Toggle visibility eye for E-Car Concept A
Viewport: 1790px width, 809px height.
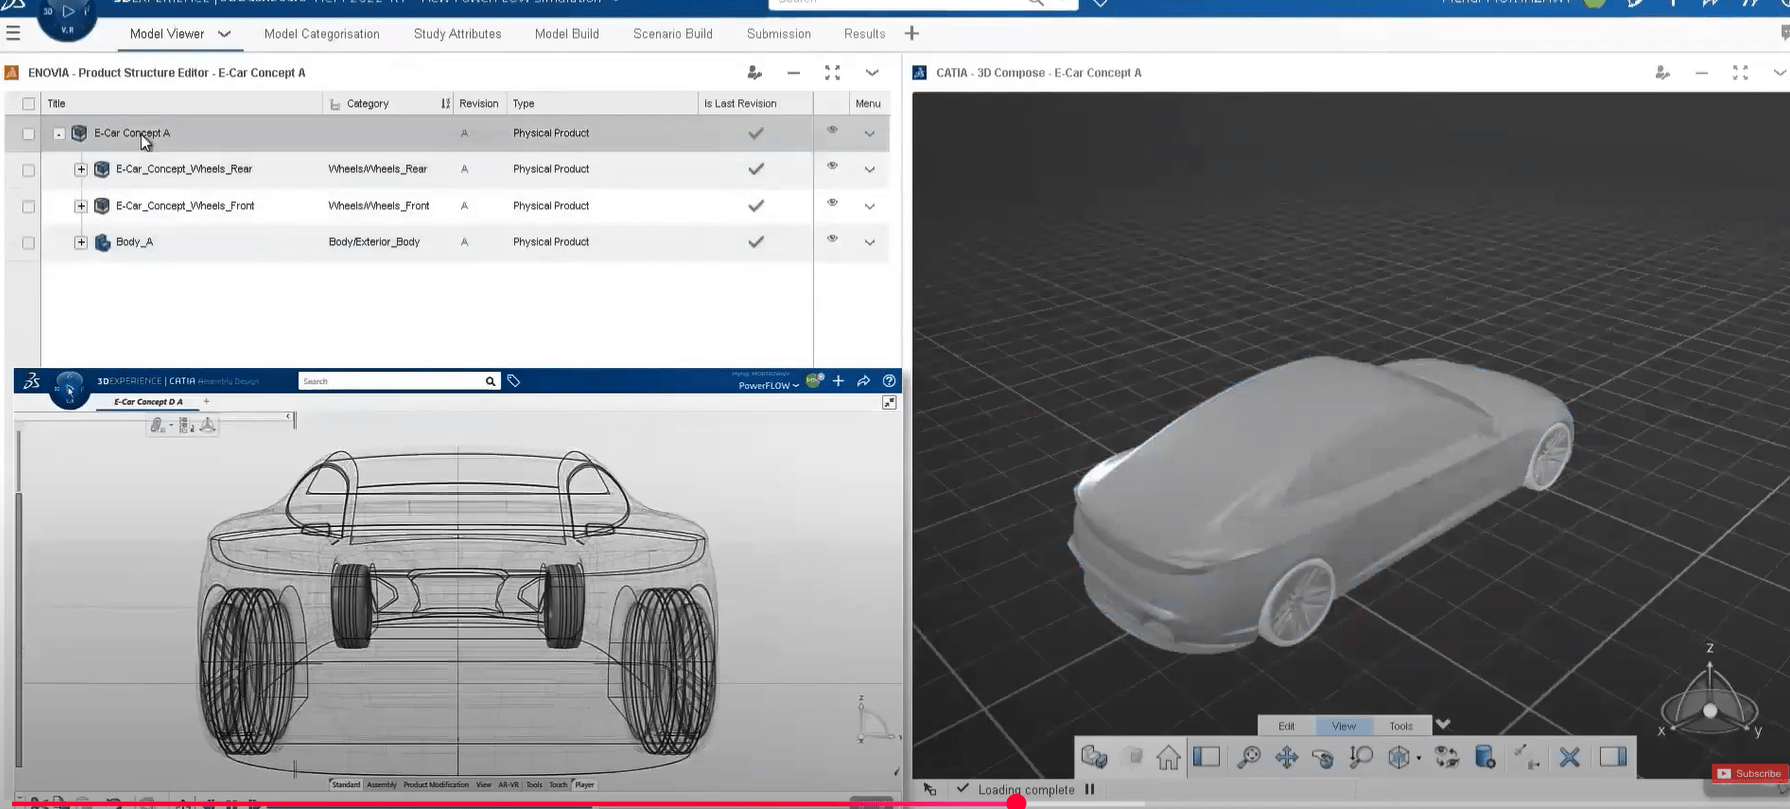pyautogui.click(x=832, y=130)
